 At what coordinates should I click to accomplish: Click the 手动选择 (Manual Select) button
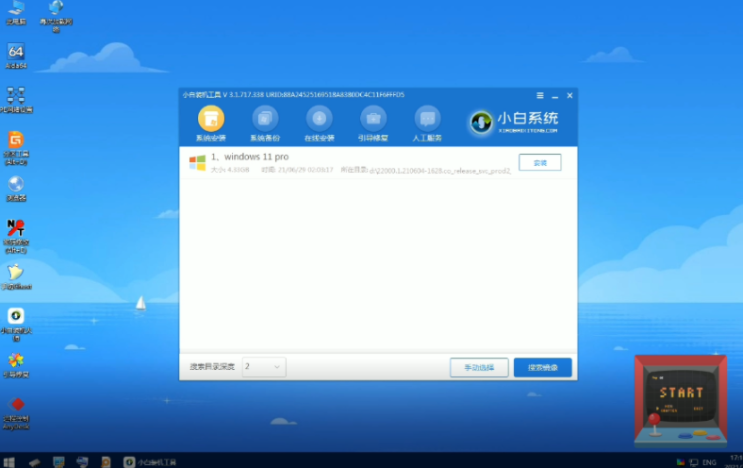coord(479,367)
